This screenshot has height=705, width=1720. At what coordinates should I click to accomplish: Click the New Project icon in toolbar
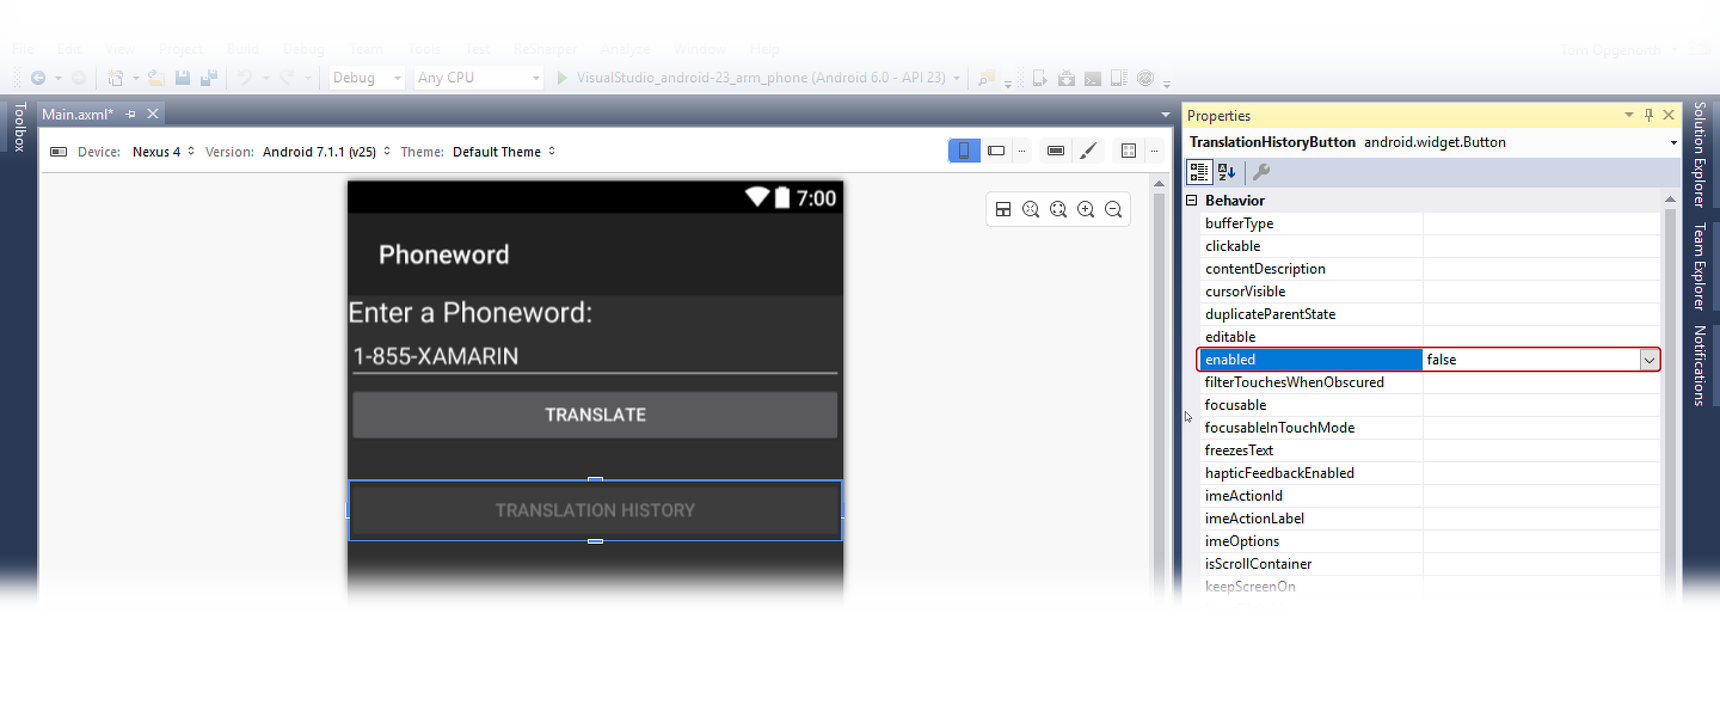coord(116,78)
